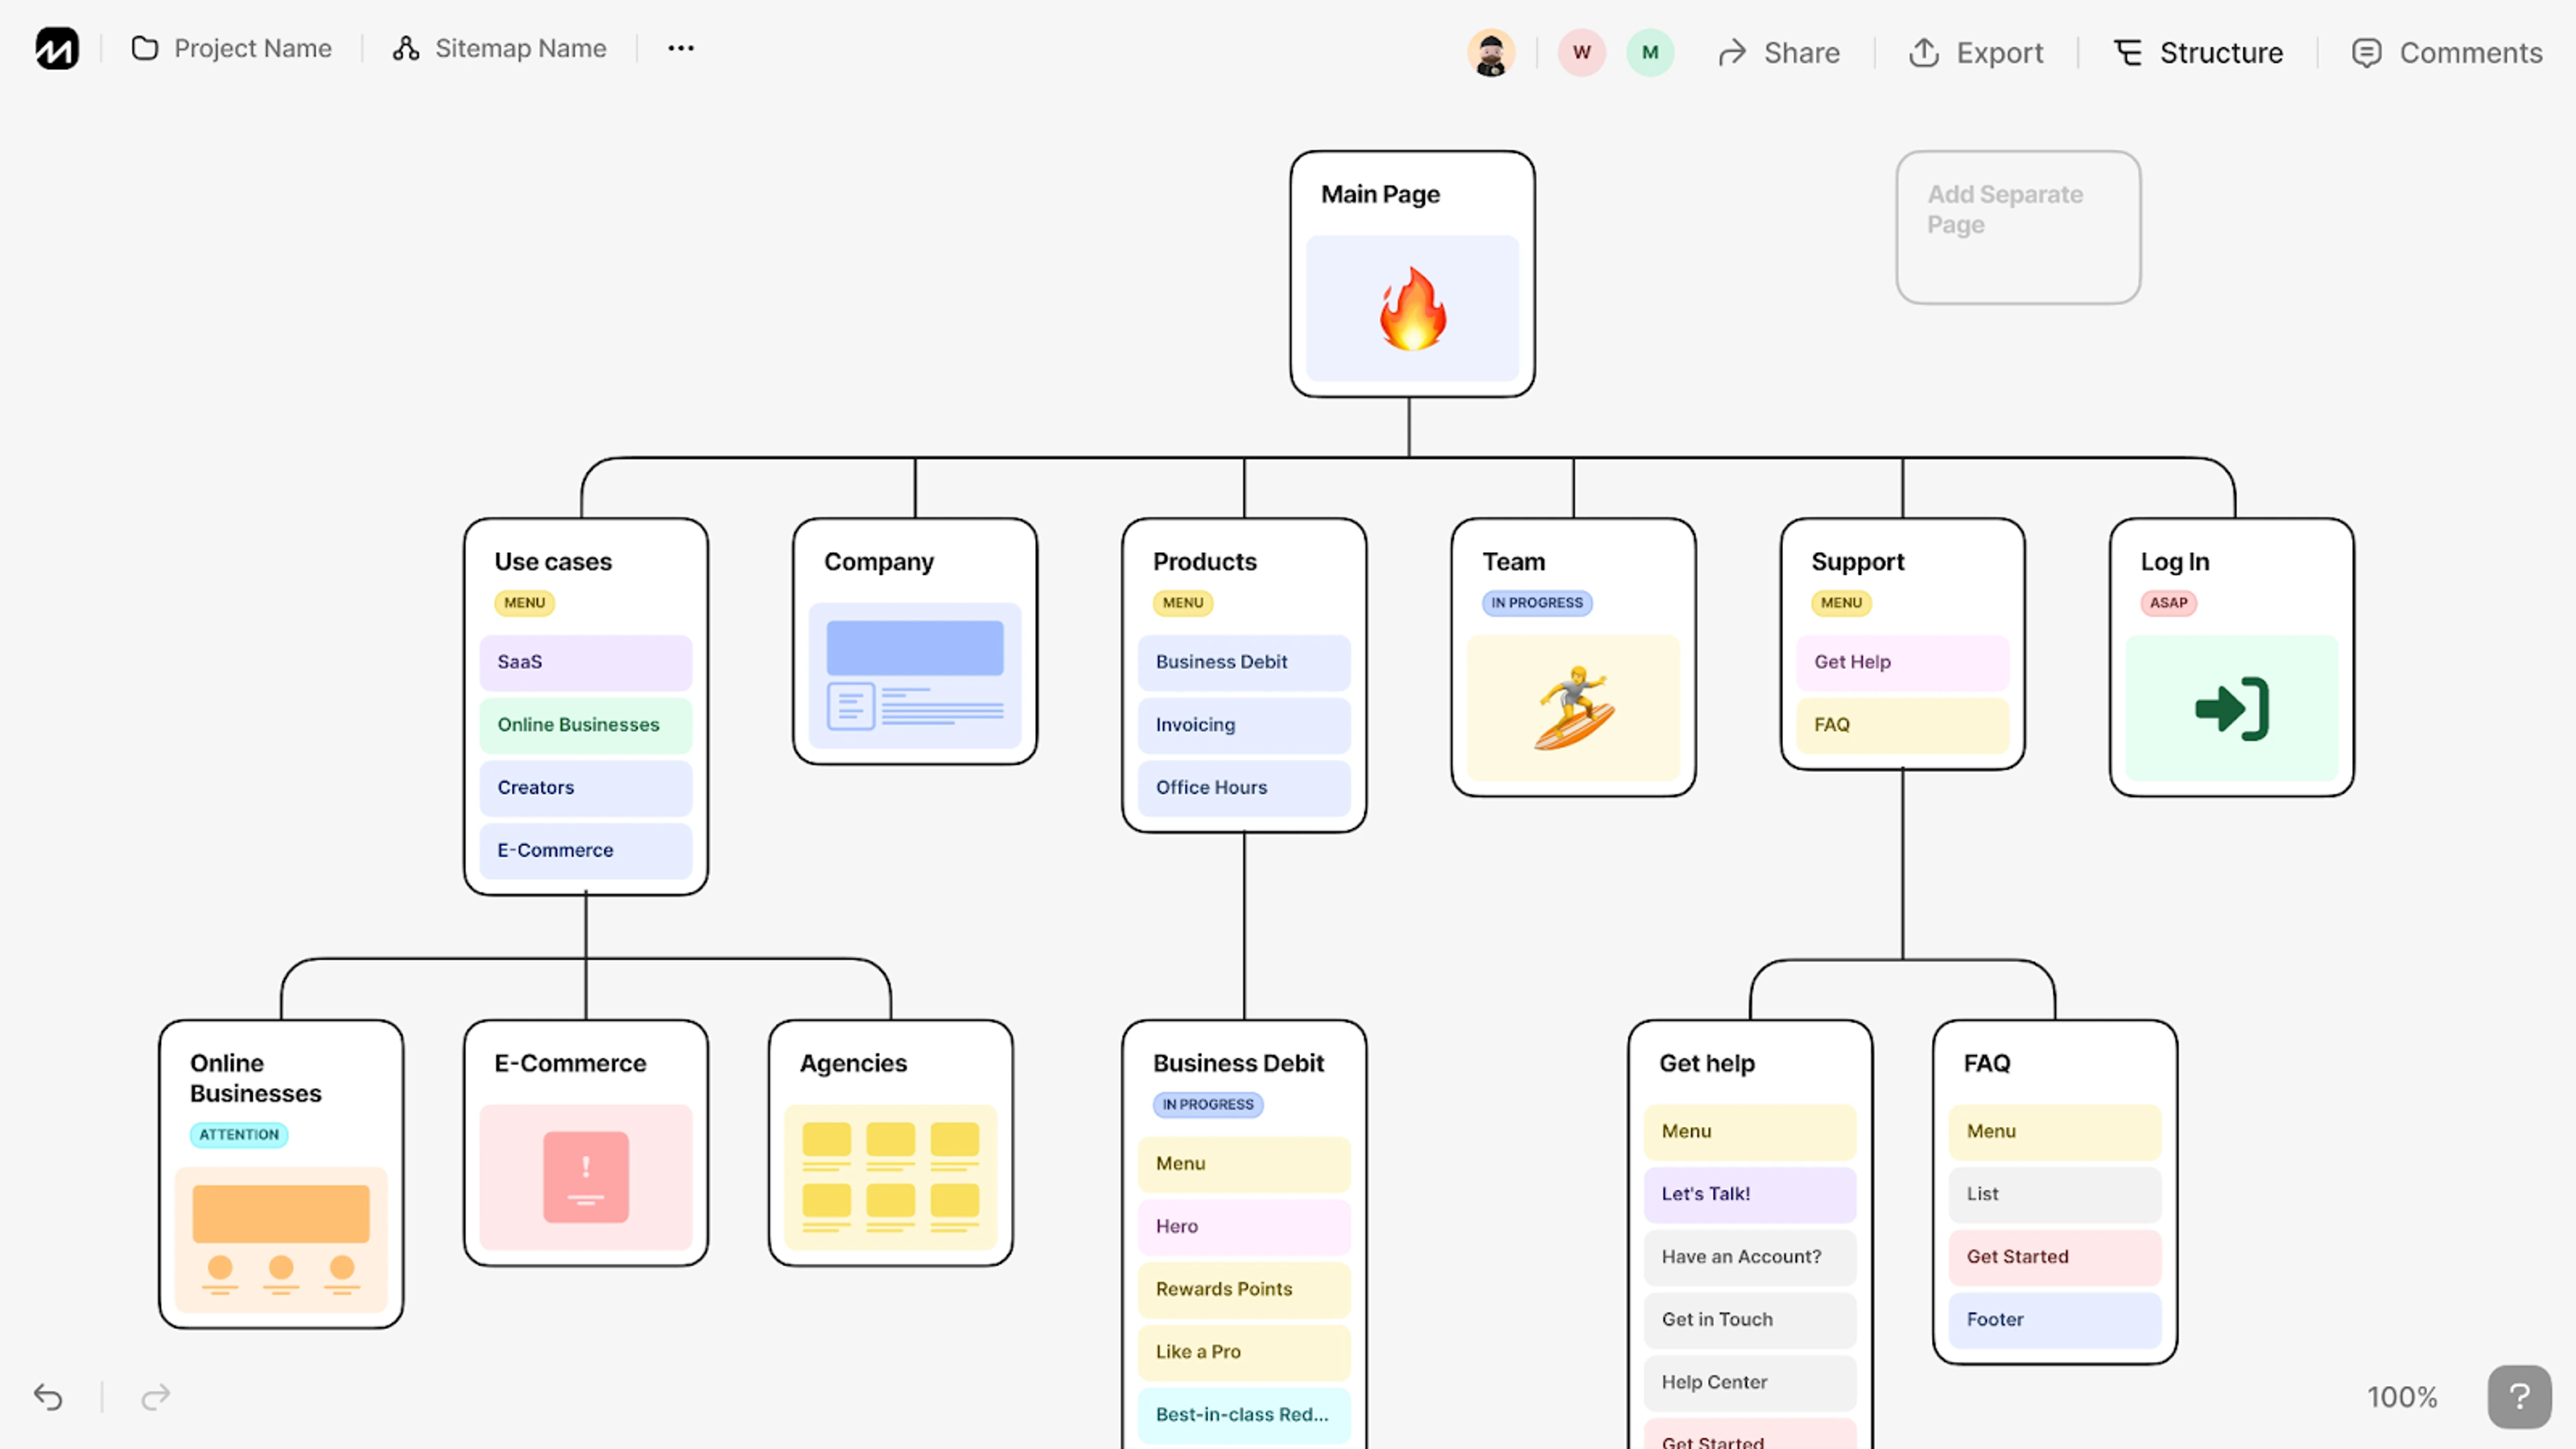Select the Office Hours block
This screenshot has width=2576, height=1449.
point(1244,788)
